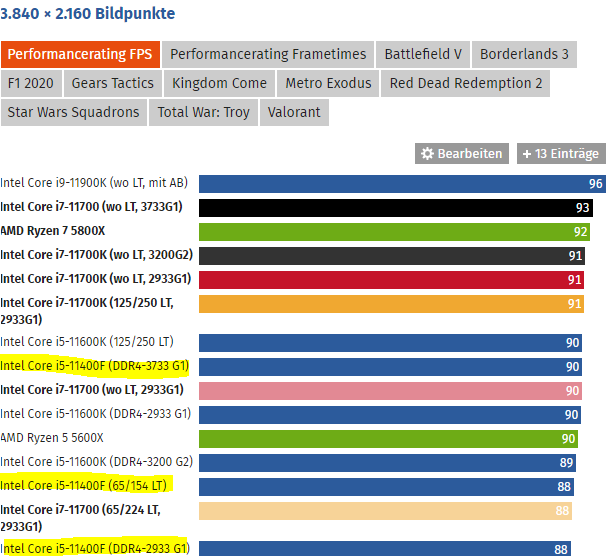Switch to Gears Tactics tab

coord(112,83)
